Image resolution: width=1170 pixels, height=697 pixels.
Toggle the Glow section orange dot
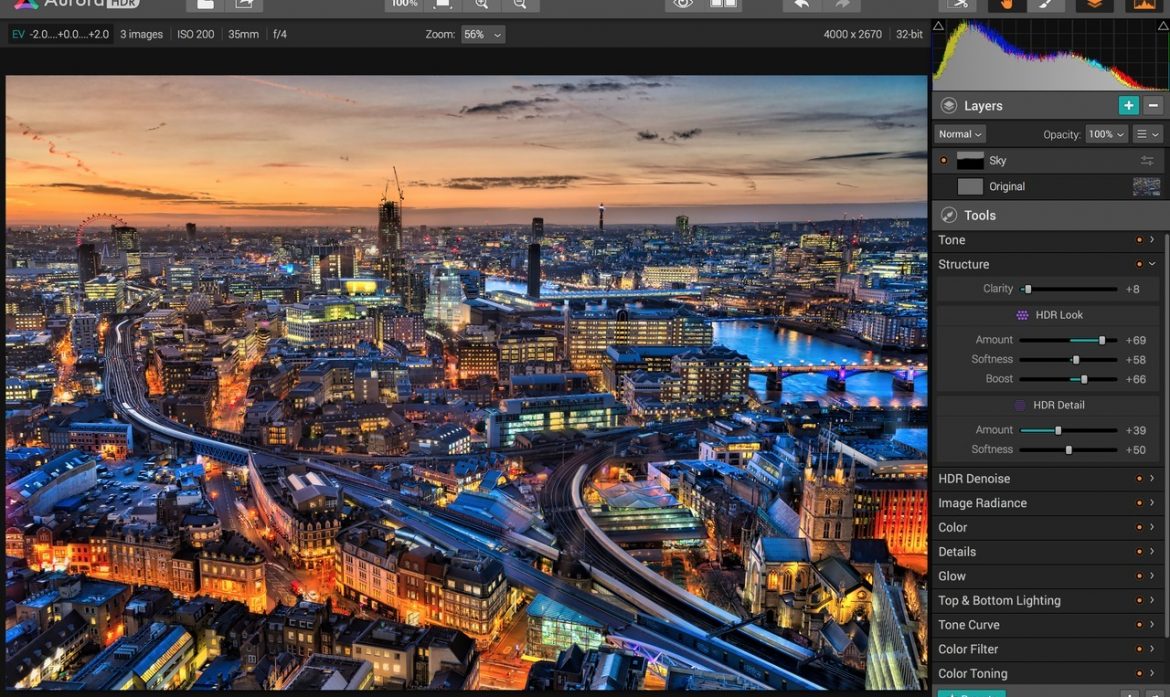[x=1139, y=576]
